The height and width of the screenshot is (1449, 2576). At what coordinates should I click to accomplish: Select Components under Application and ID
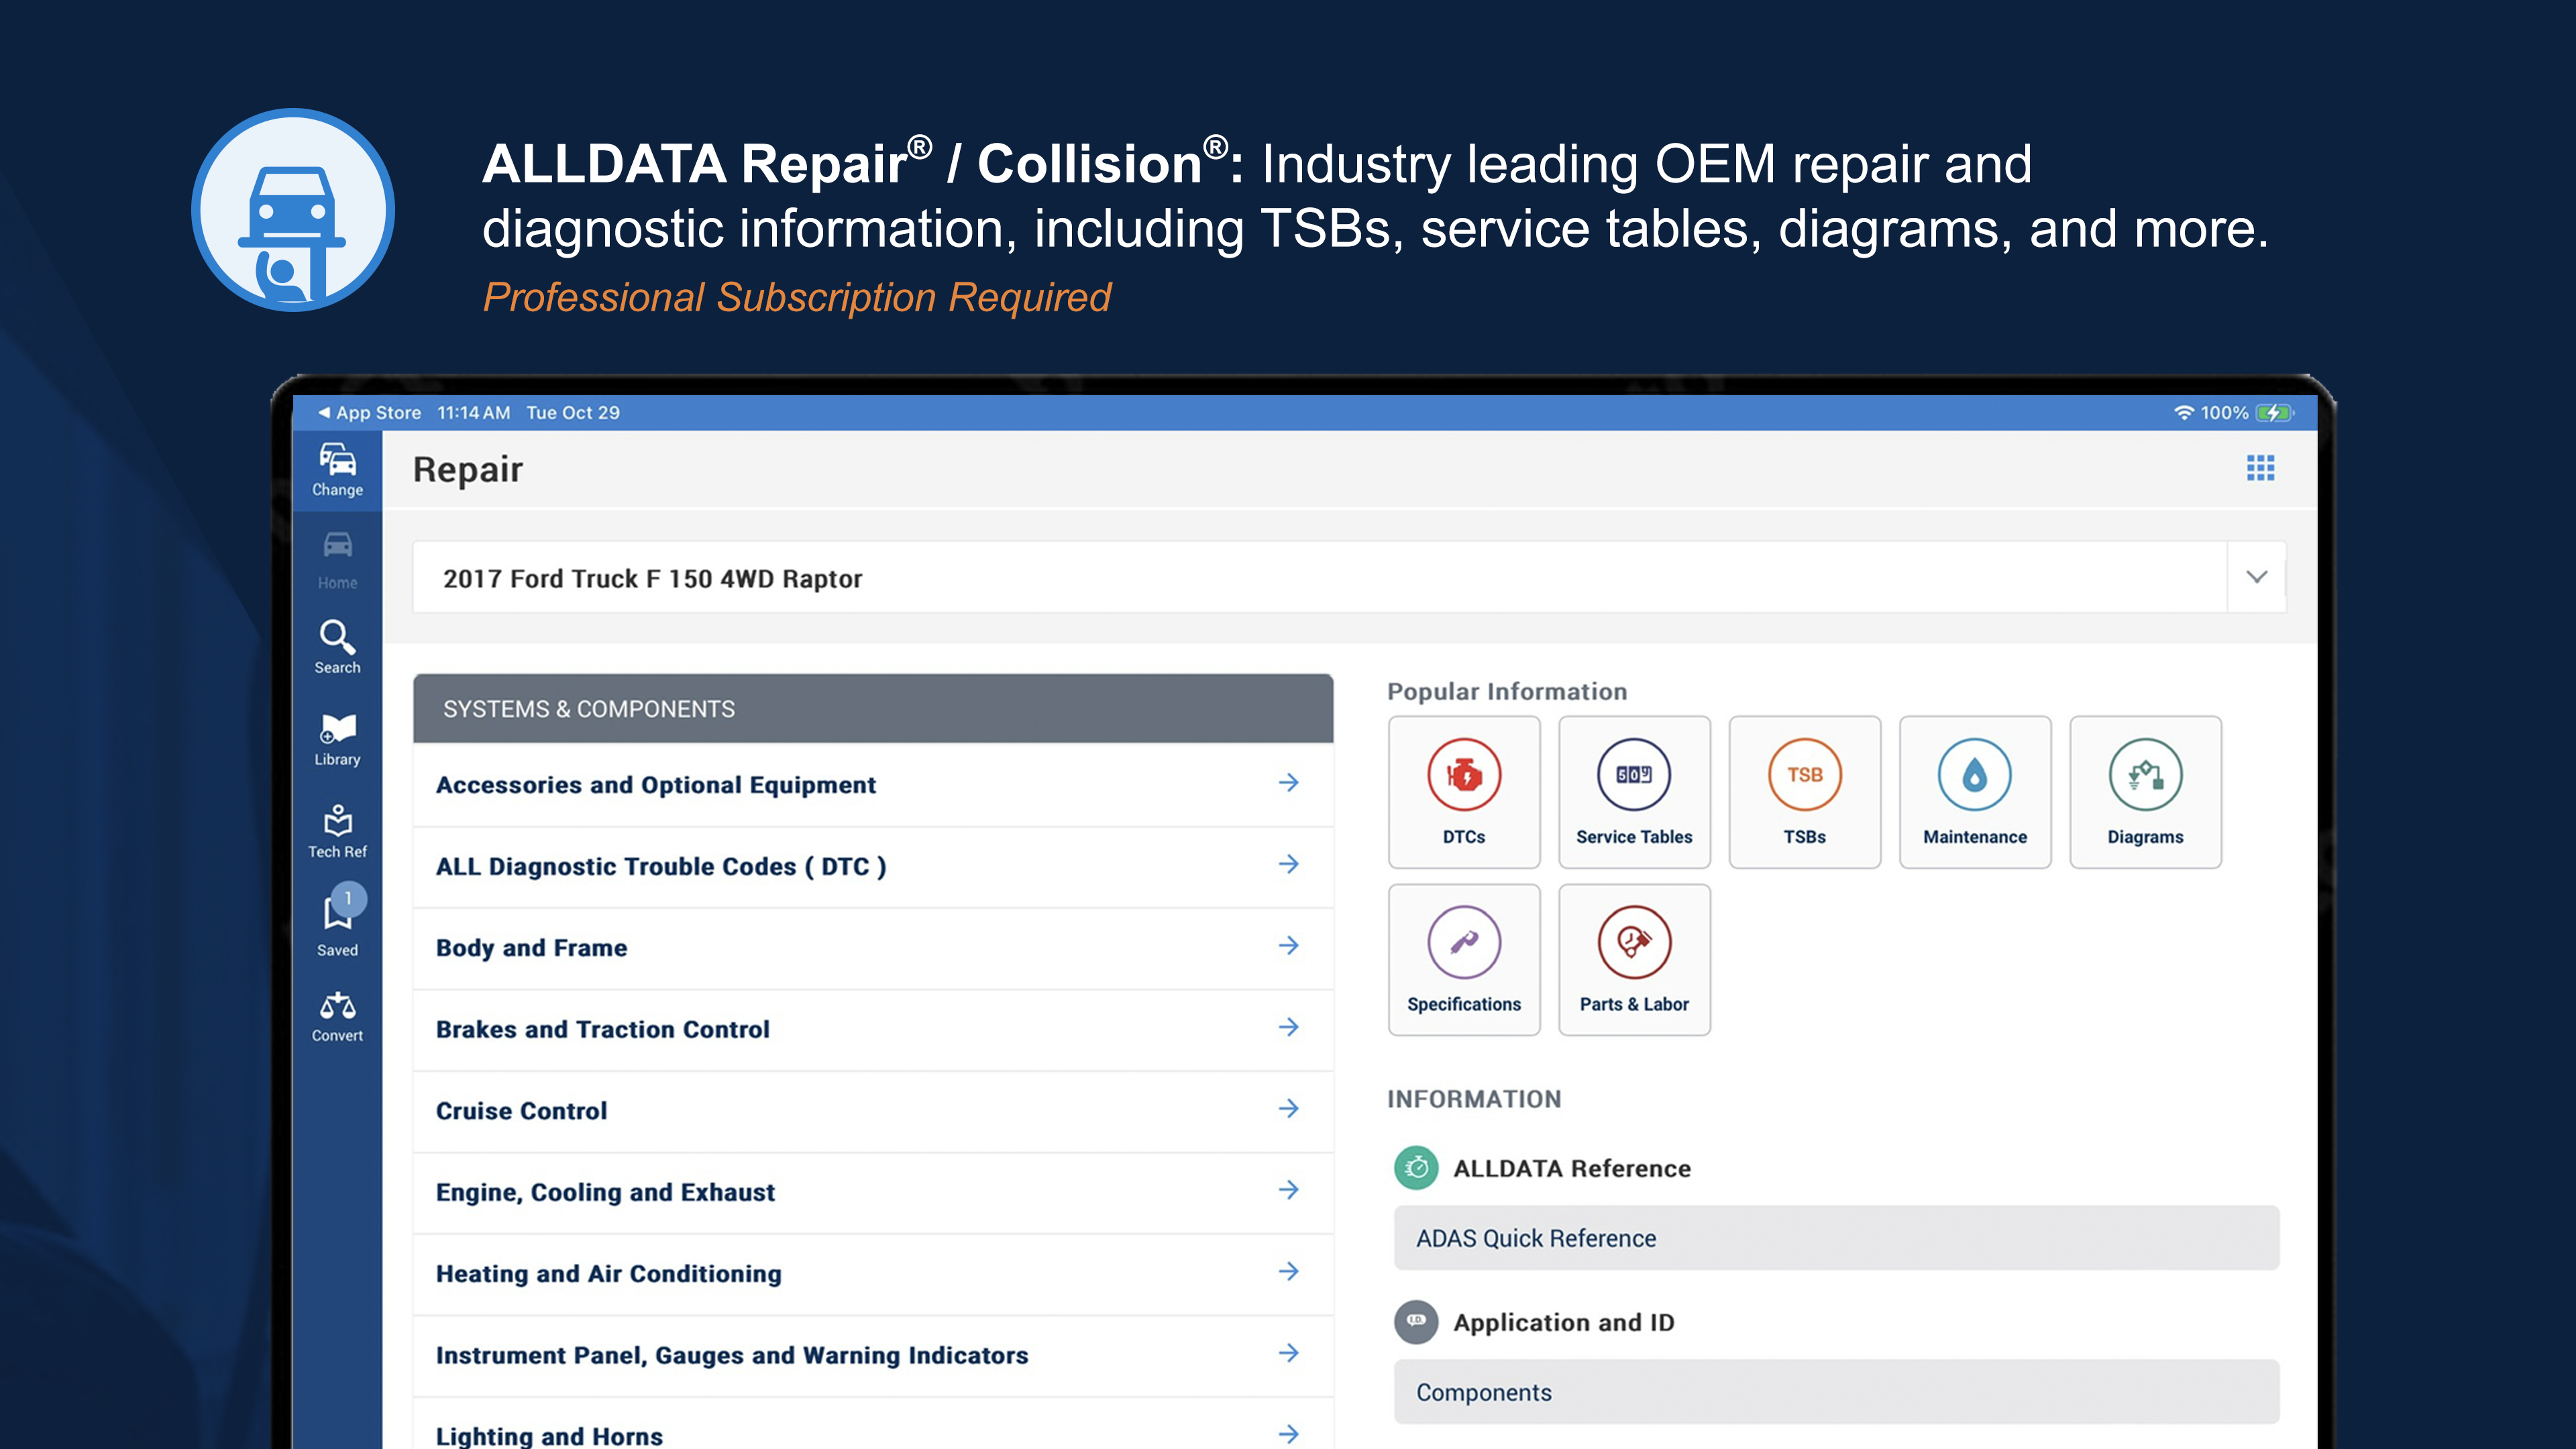1836,1392
